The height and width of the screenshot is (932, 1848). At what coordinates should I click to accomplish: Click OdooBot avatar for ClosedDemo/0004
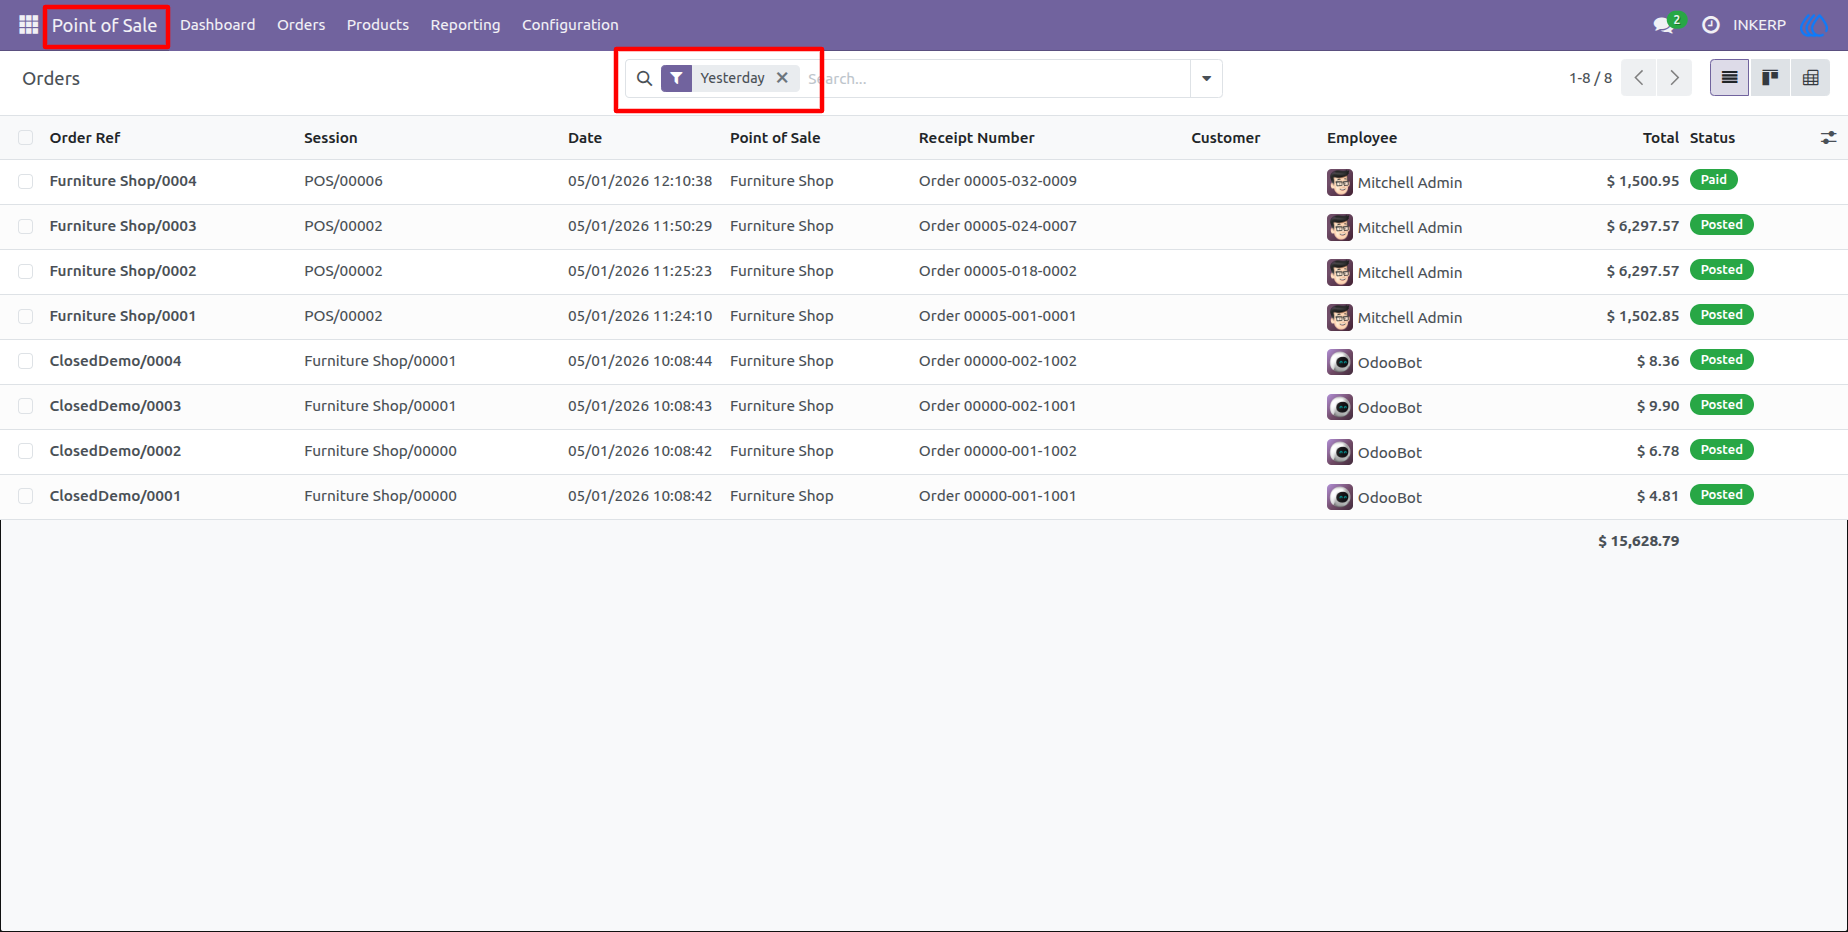tap(1340, 362)
